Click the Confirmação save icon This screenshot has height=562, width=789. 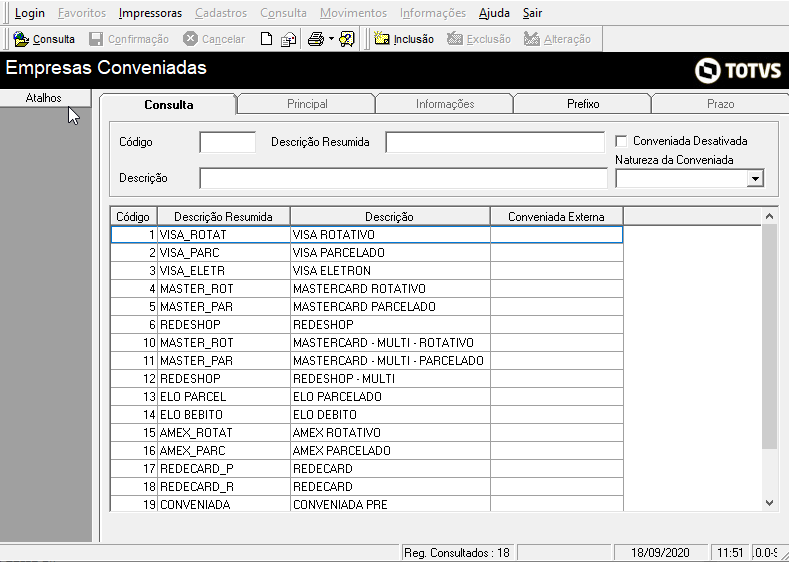coord(96,39)
